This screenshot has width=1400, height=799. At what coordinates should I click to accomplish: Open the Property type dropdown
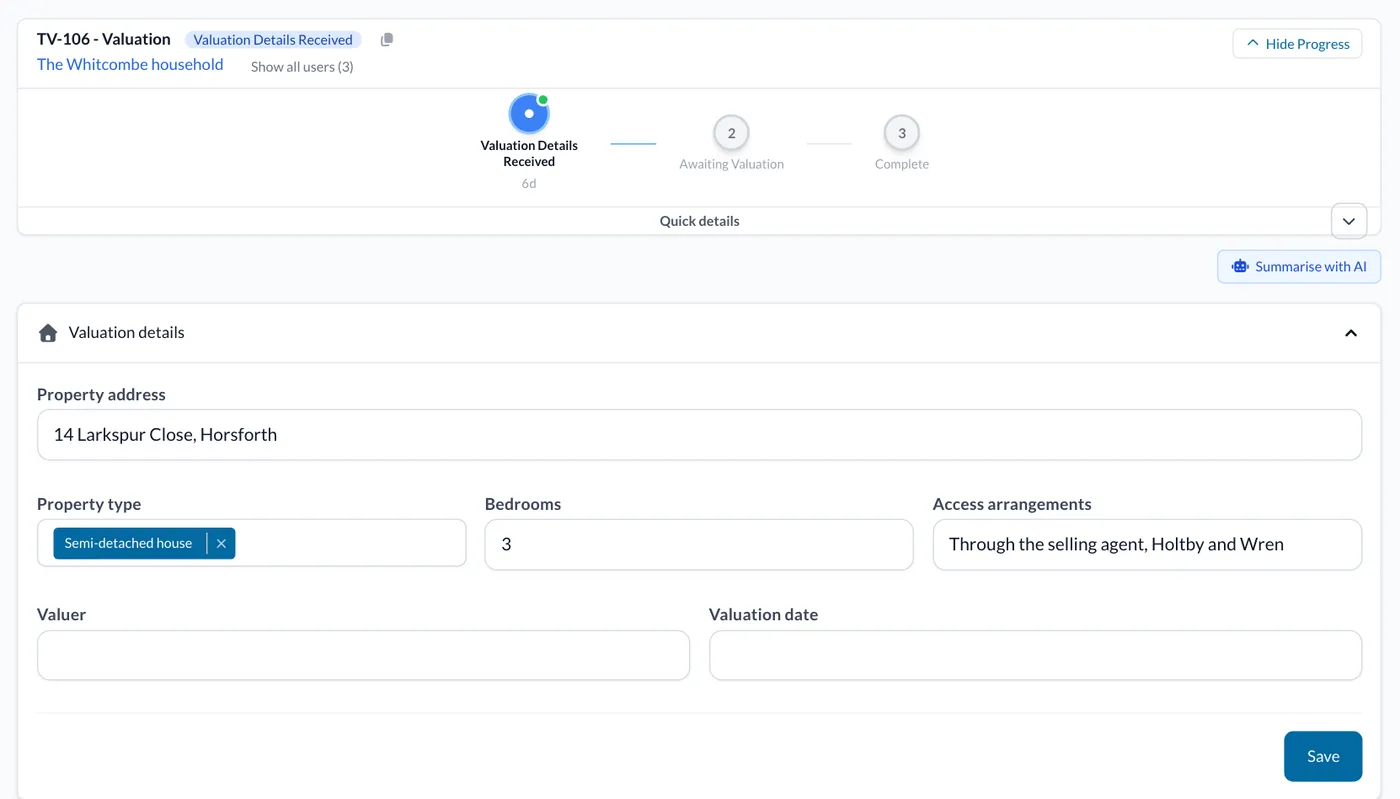tap(252, 543)
